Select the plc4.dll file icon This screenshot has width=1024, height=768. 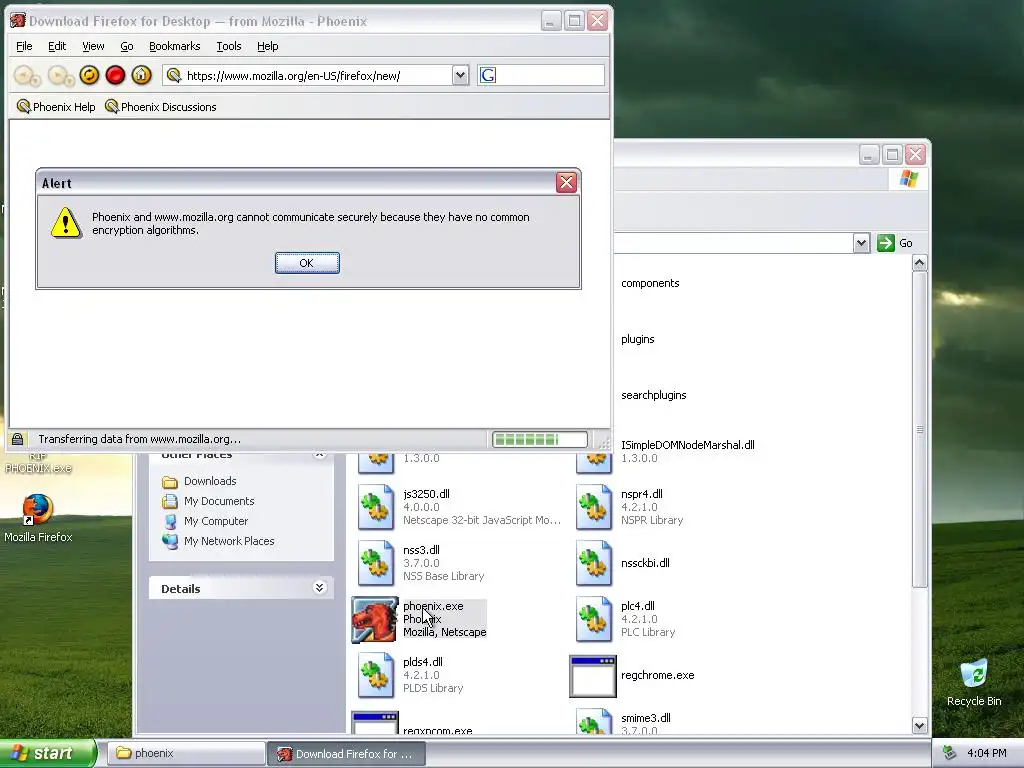point(594,619)
